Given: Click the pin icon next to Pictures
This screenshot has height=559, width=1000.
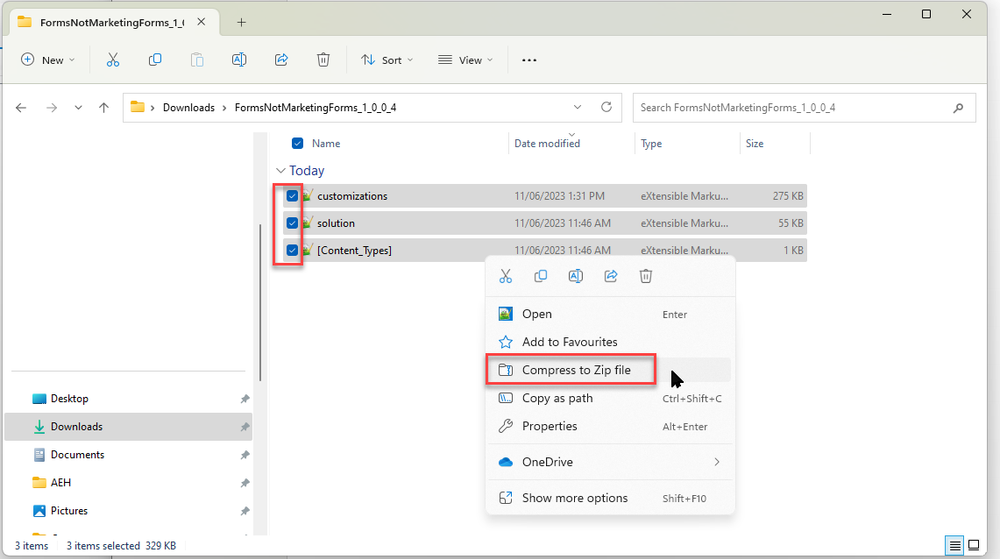Looking at the screenshot, I should [245, 511].
